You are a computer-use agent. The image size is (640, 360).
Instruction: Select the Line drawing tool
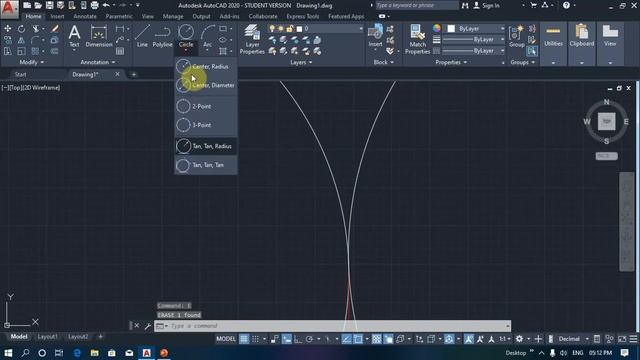coord(142,36)
